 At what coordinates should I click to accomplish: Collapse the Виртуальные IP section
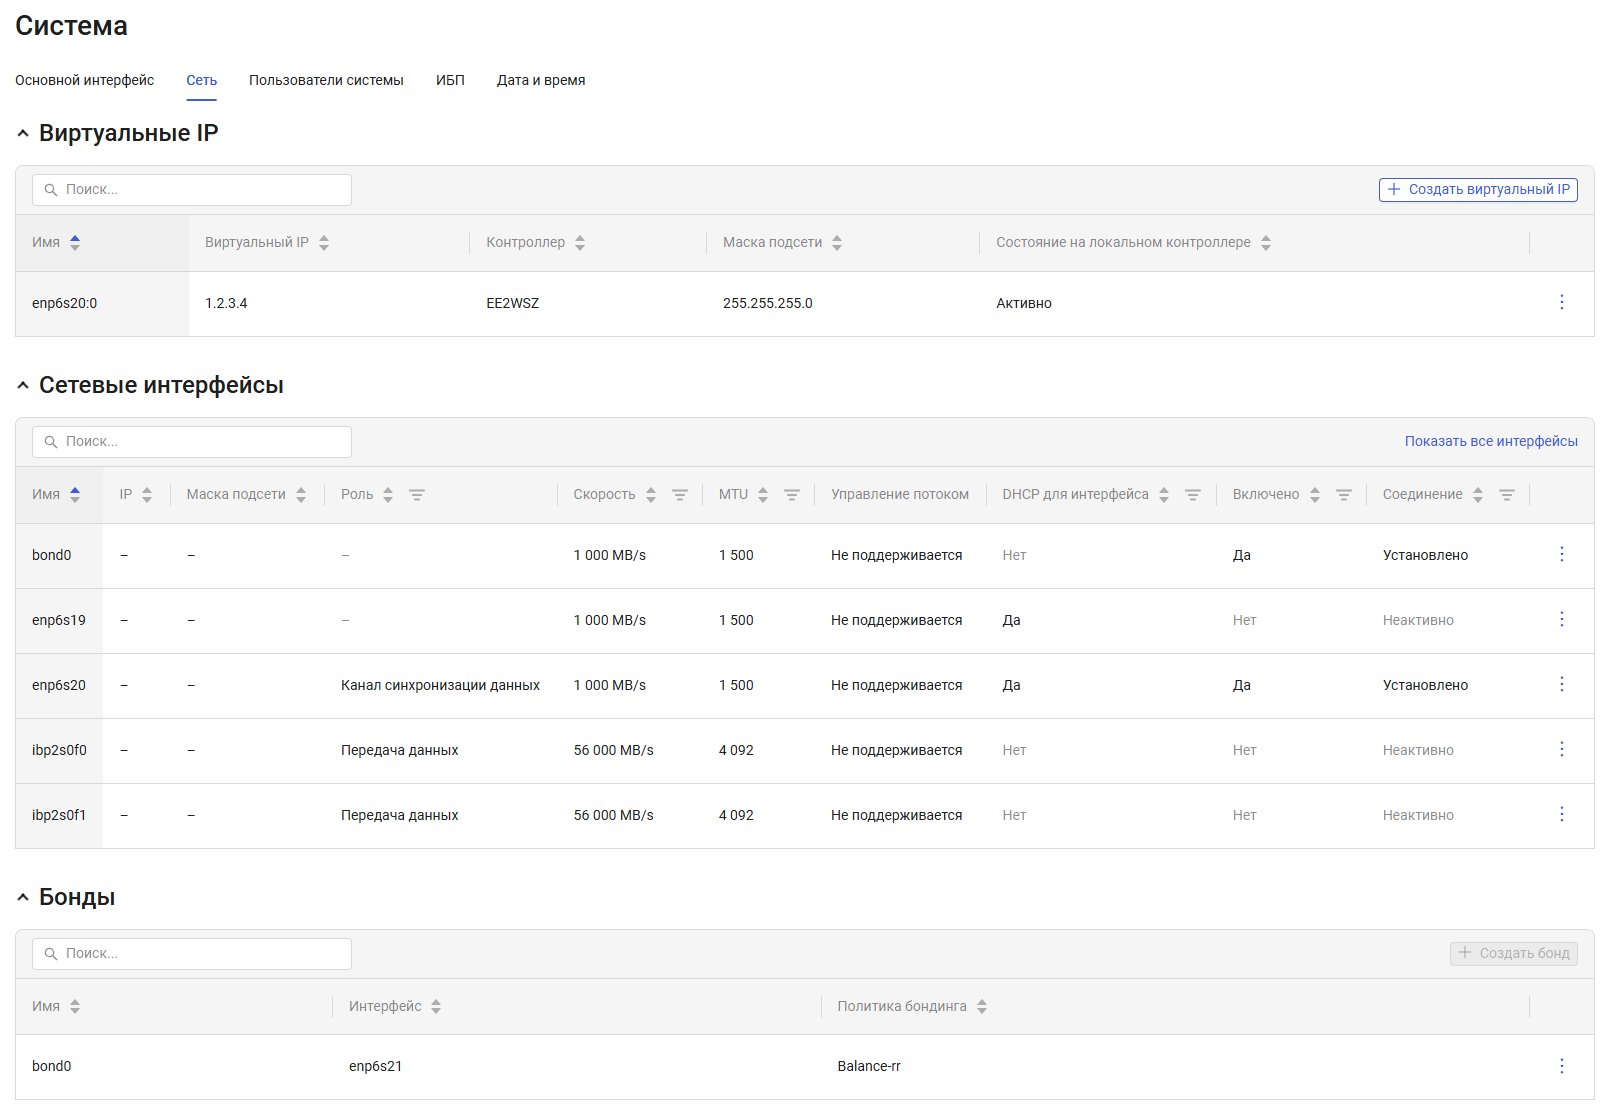point(23,133)
